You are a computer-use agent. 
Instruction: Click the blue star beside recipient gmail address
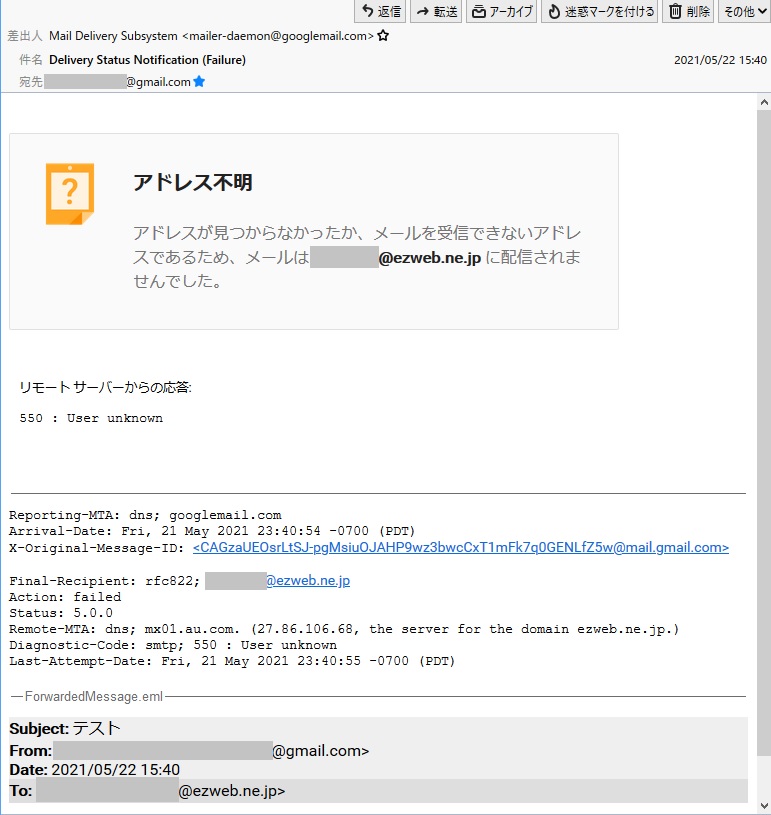coord(199,82)
